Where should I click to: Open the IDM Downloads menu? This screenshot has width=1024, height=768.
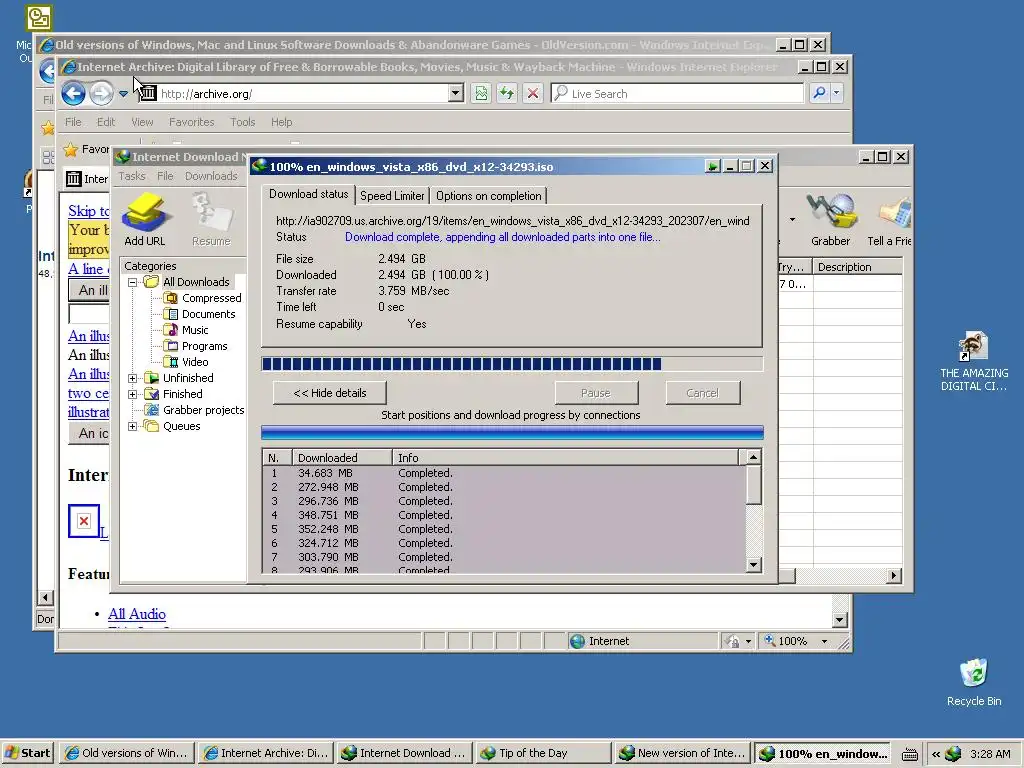[x=211, y=176]
